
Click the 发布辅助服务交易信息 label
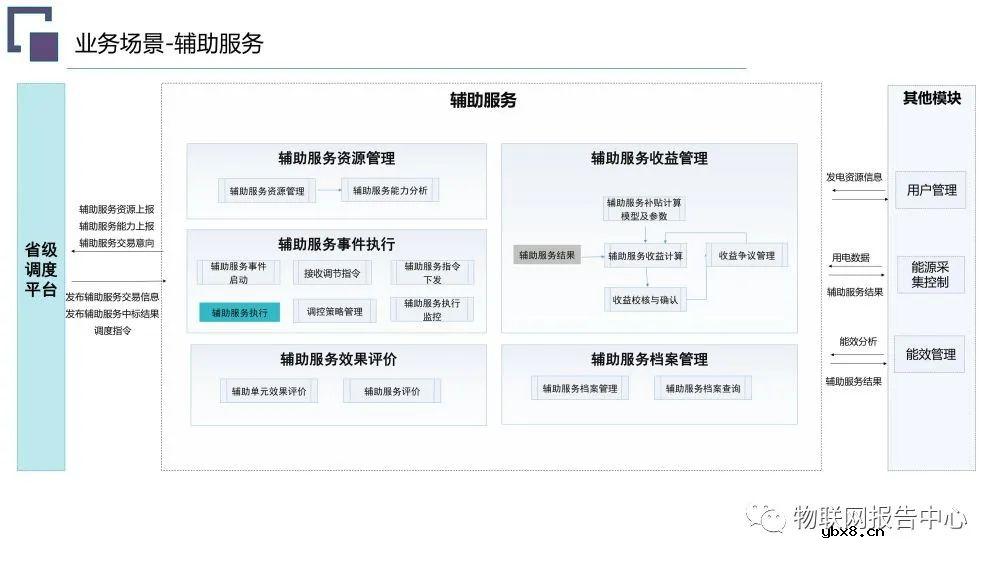112,297
